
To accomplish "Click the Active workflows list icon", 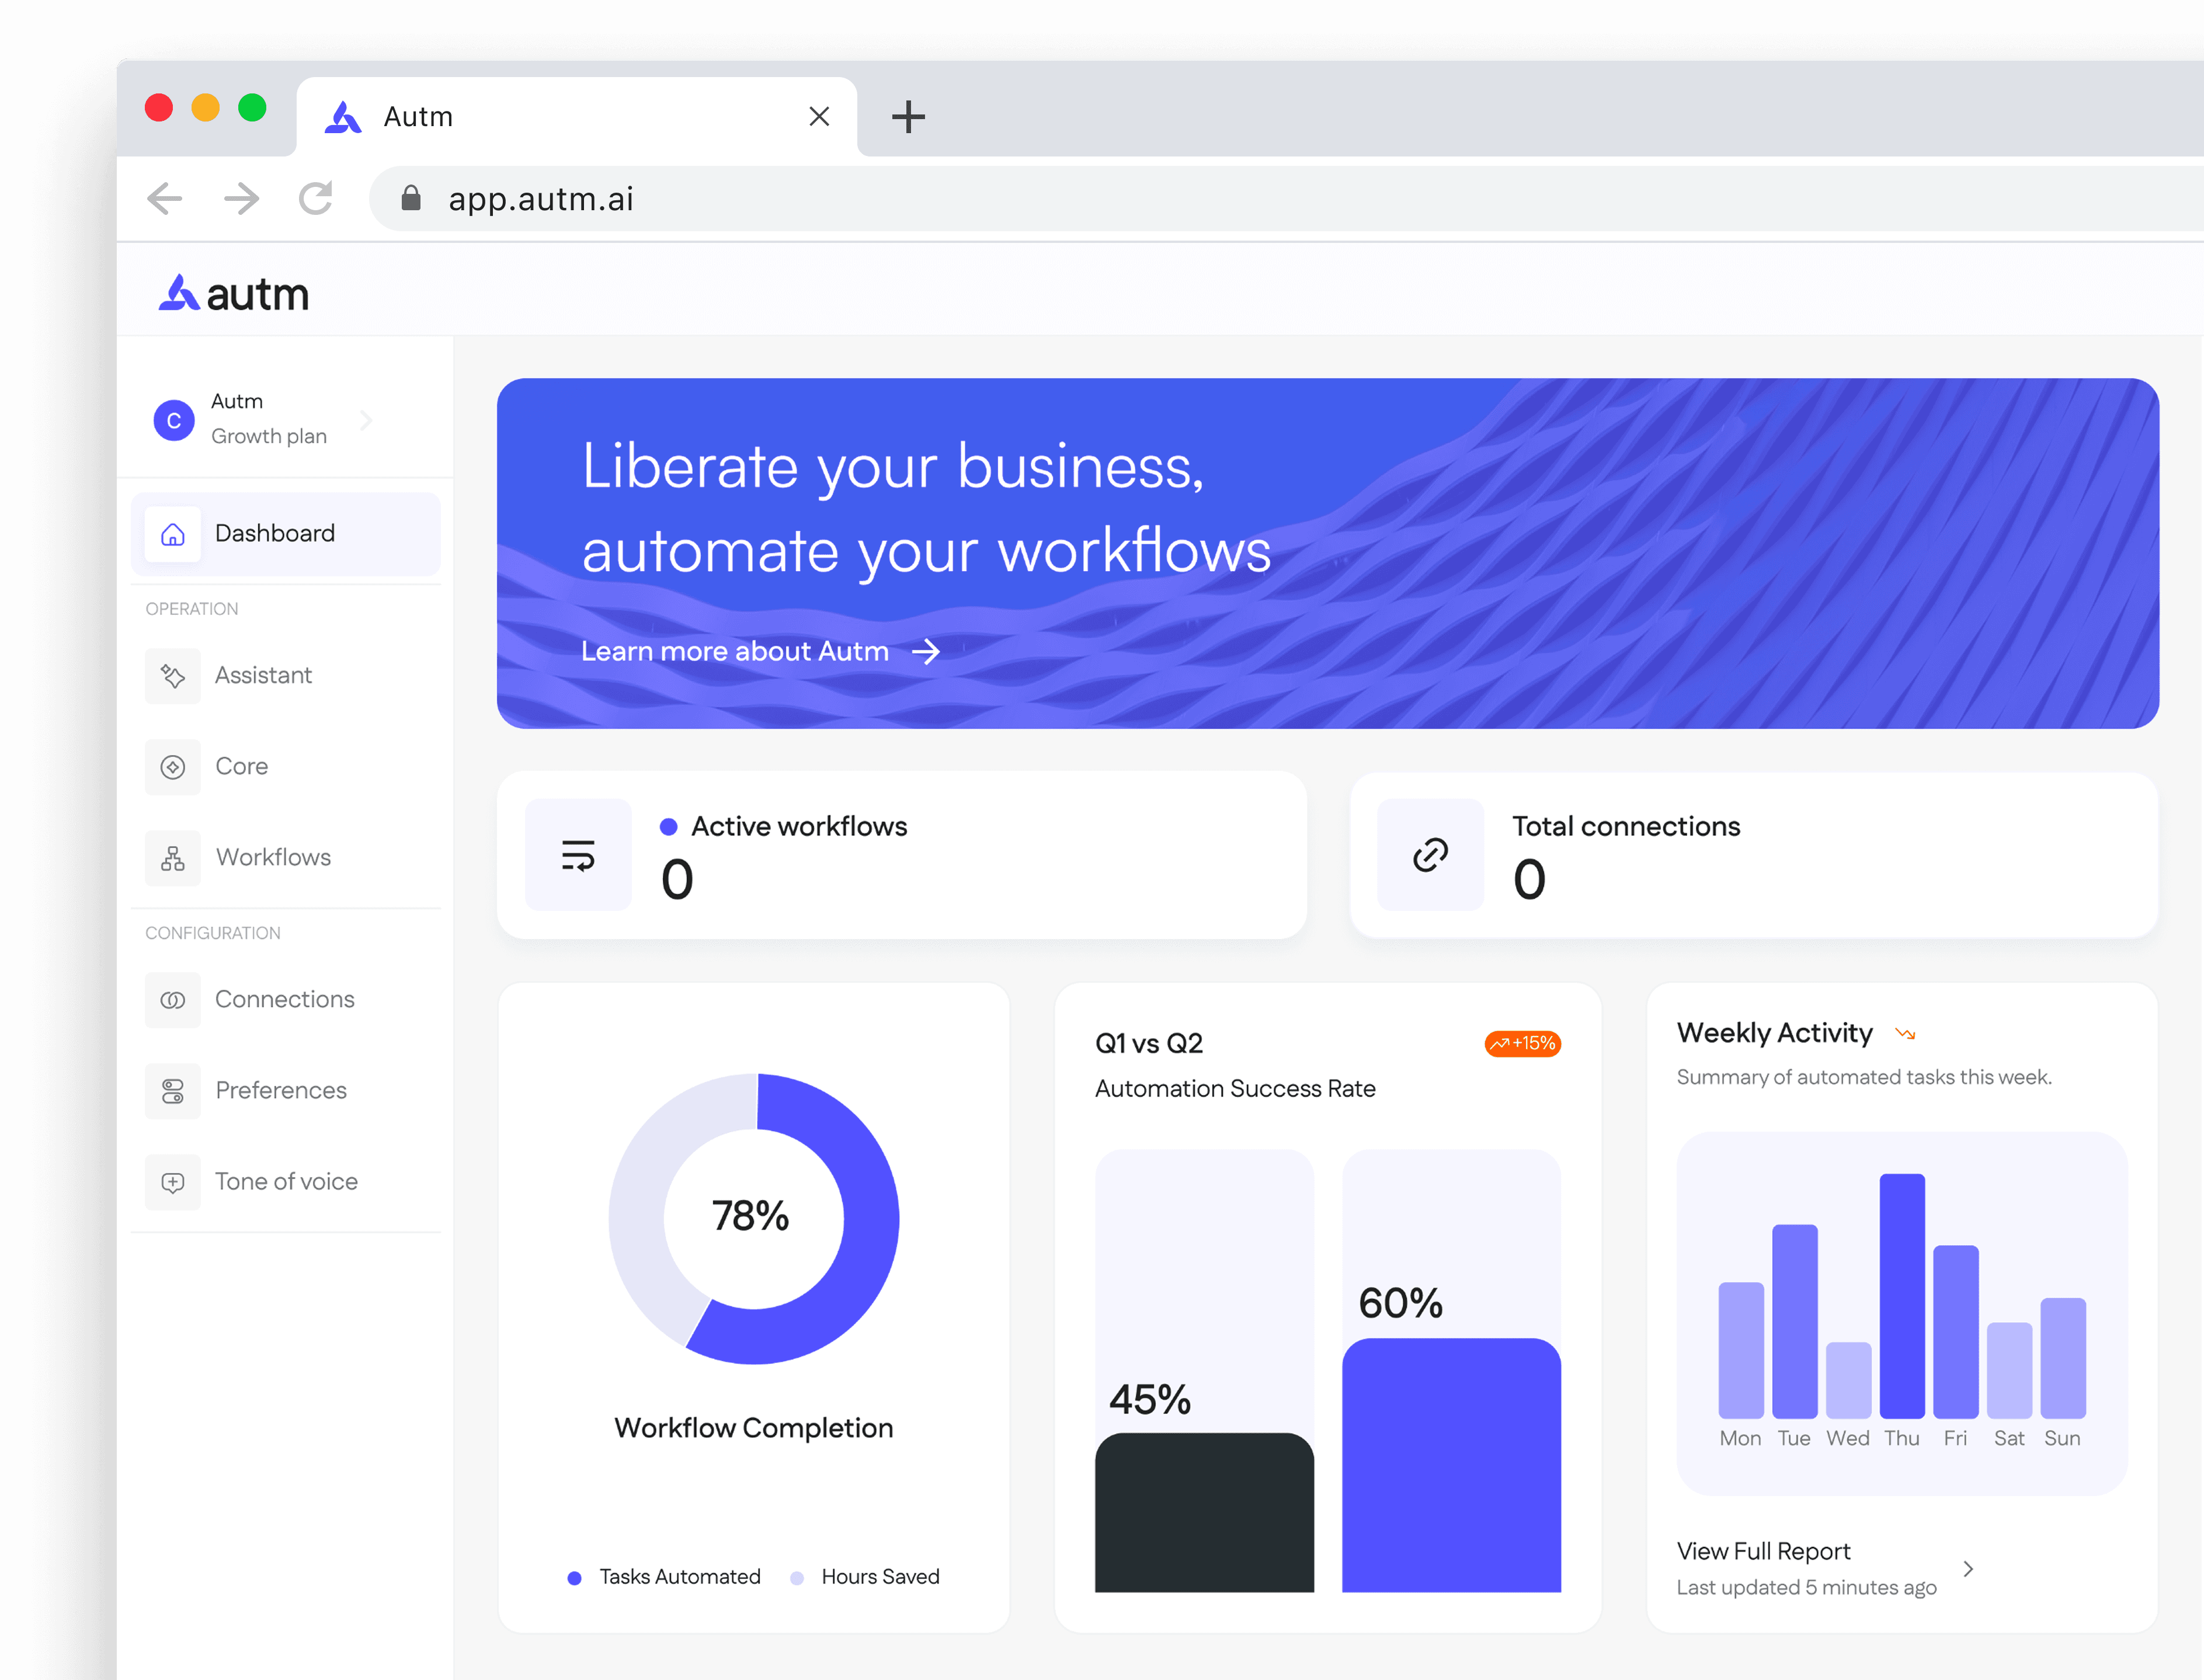I will click(x=578, y=855).
